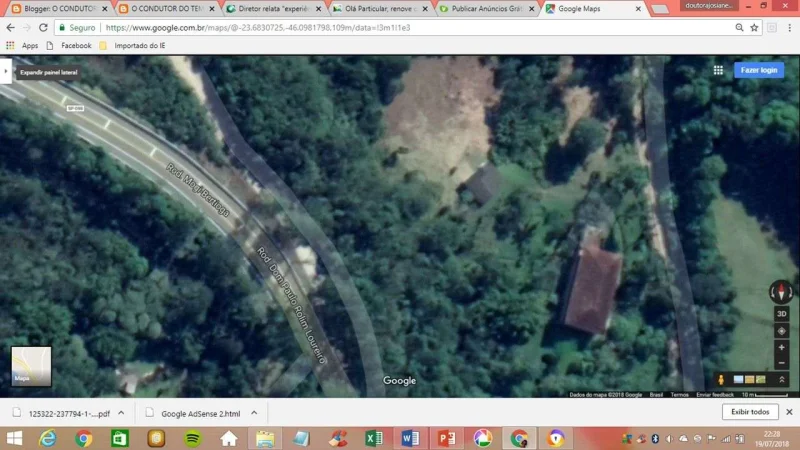Open PowerPoint from the taskbar
The image size is (800, 450).
[446, 438]
